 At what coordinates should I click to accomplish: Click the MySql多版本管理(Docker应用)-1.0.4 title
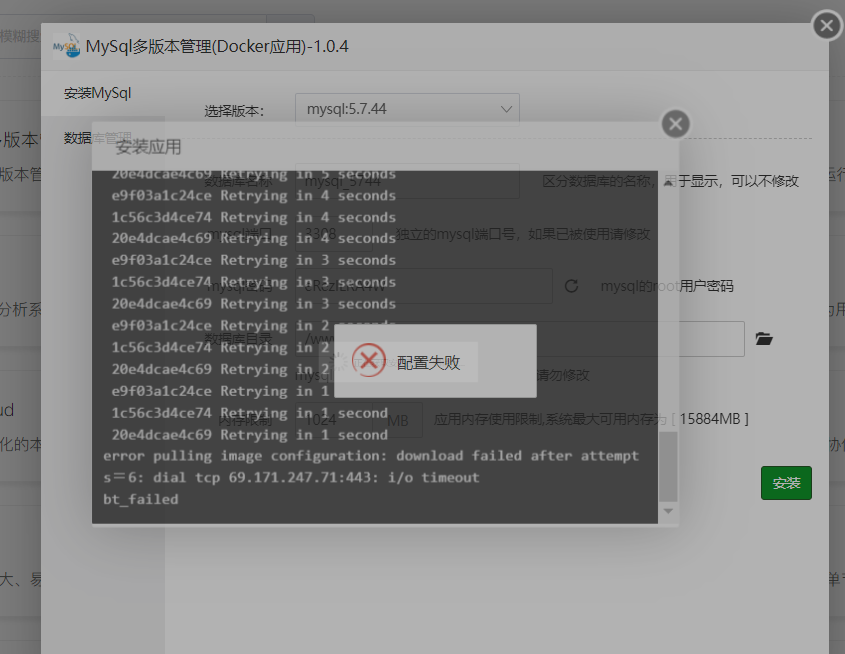(x=217, y=46)
